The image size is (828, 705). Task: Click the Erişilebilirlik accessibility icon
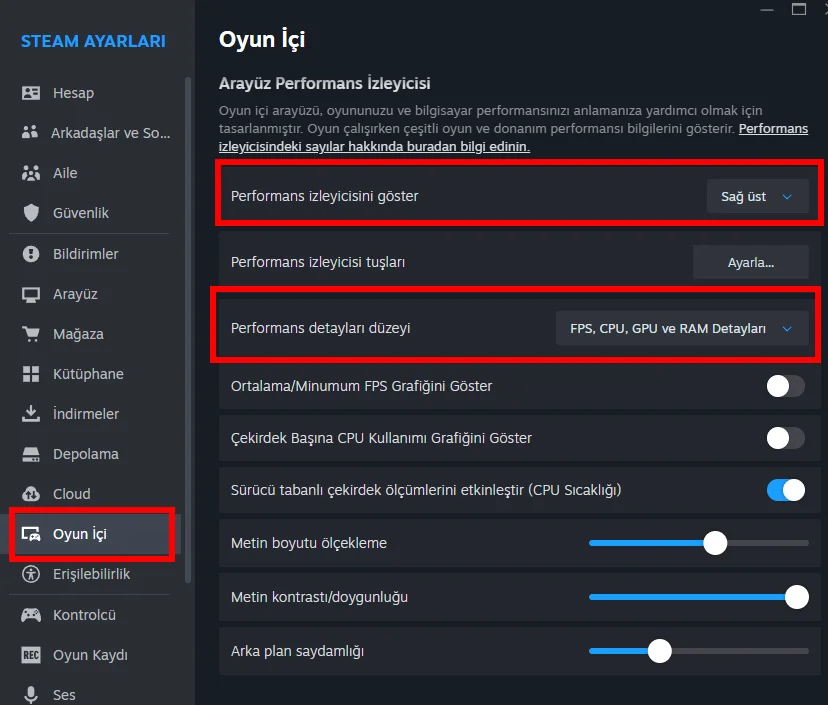coord(31,574)
